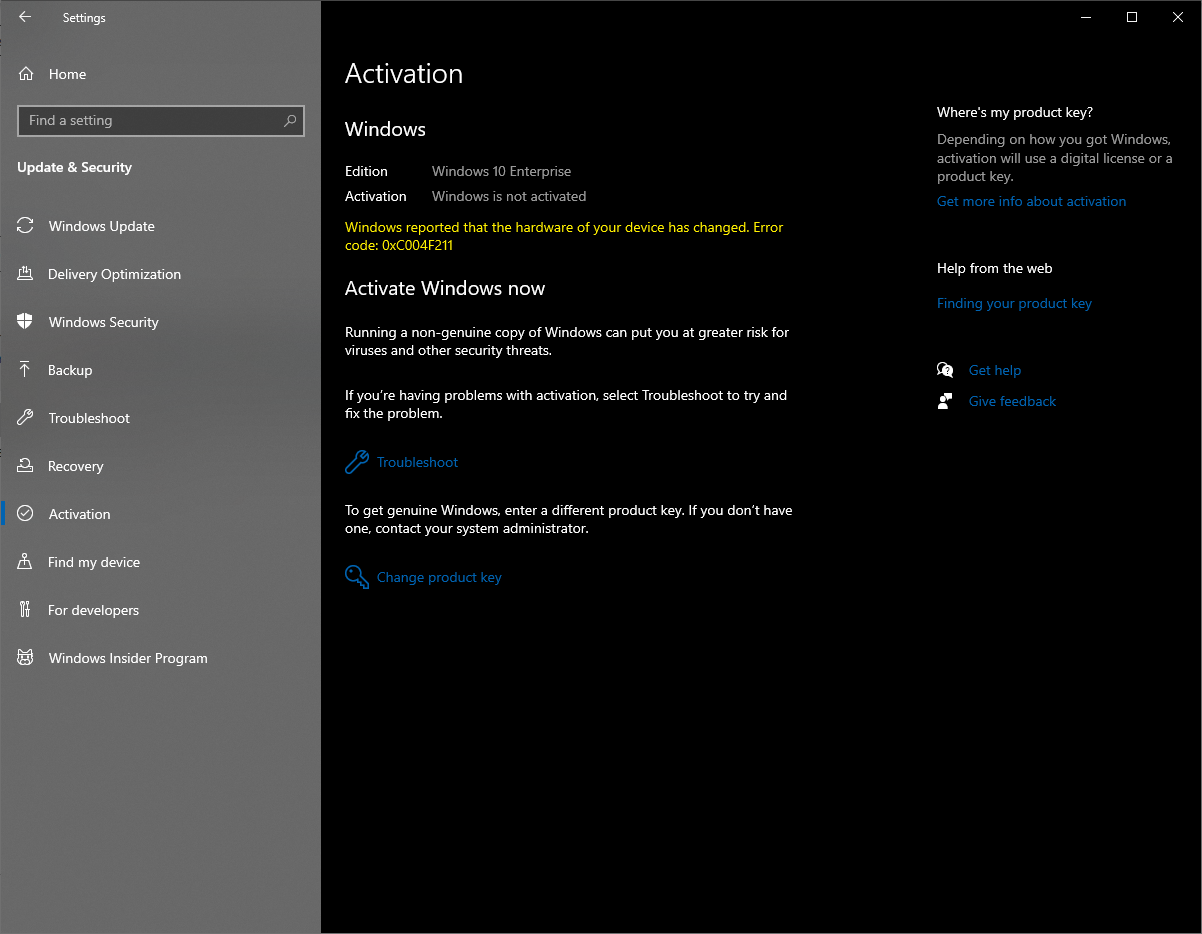
Task: Select the Recovery icon
Action: [x=26, y=466]
